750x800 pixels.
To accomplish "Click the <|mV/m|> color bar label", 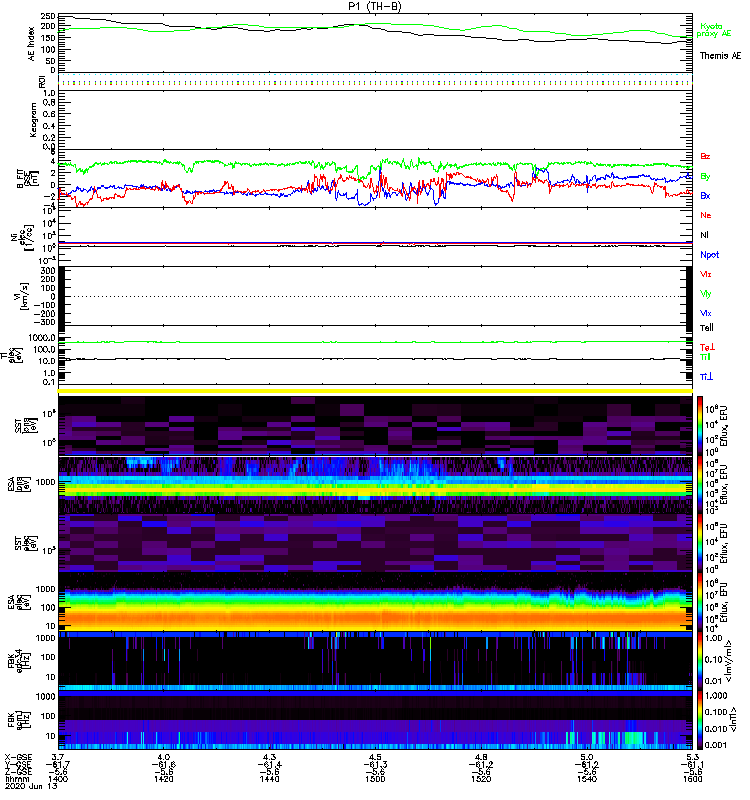I will point(730,661).
